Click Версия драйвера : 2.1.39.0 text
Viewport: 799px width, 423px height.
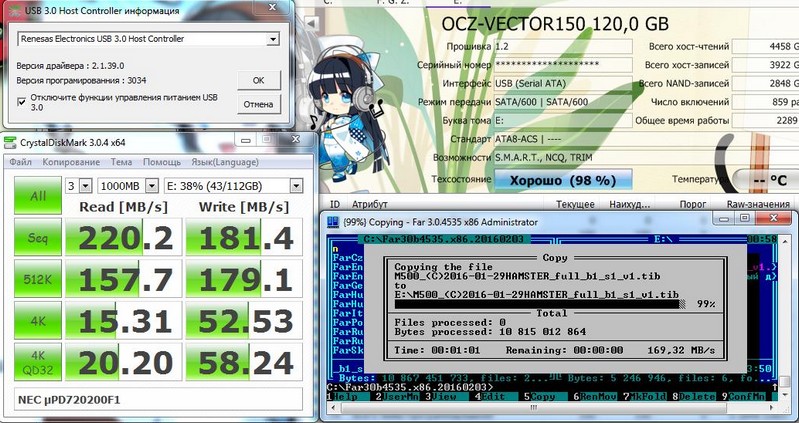click(x=70, y=66)
